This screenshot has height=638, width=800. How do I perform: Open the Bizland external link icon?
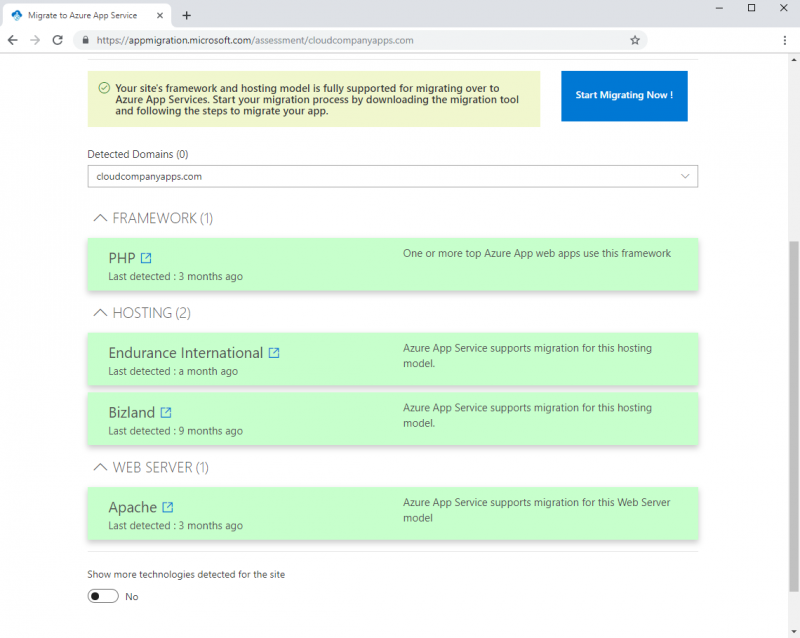pos(167,412)
